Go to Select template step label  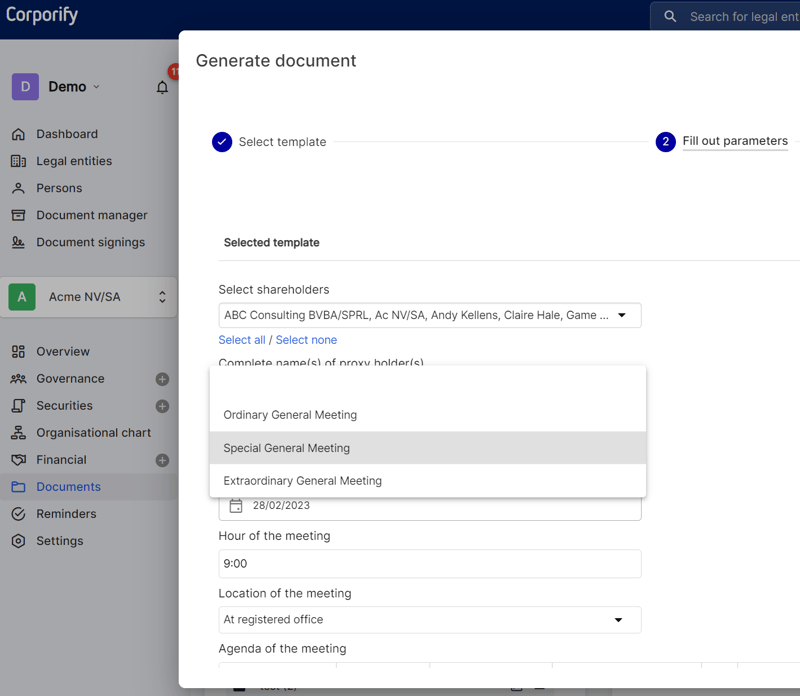pos(282,142)
